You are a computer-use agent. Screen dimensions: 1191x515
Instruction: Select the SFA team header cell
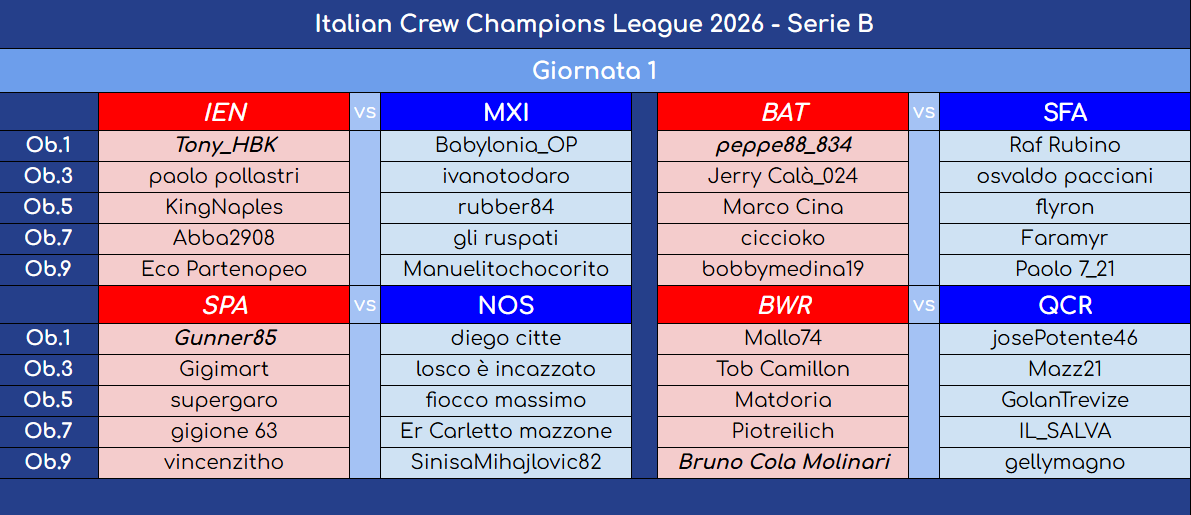[1065, 112]
